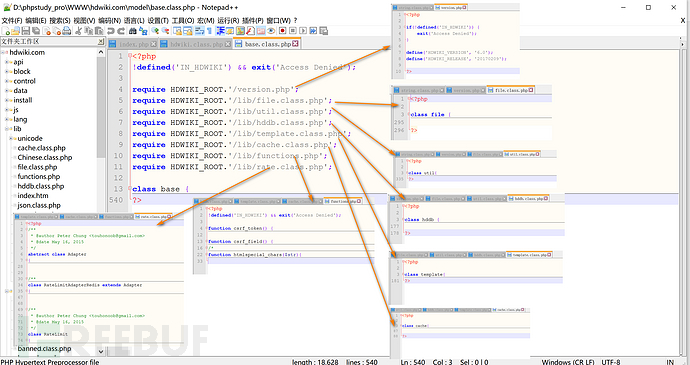Start macro recording with red record icon

point(282,31)
